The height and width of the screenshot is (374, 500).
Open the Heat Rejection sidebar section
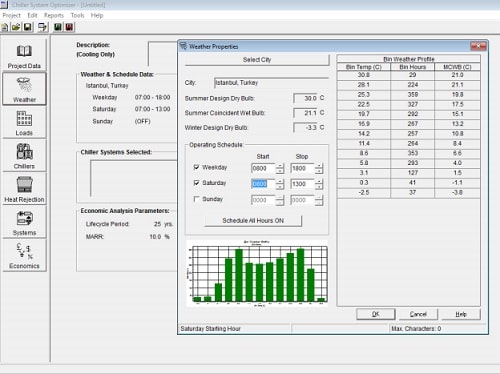click(x=24, y=189)
